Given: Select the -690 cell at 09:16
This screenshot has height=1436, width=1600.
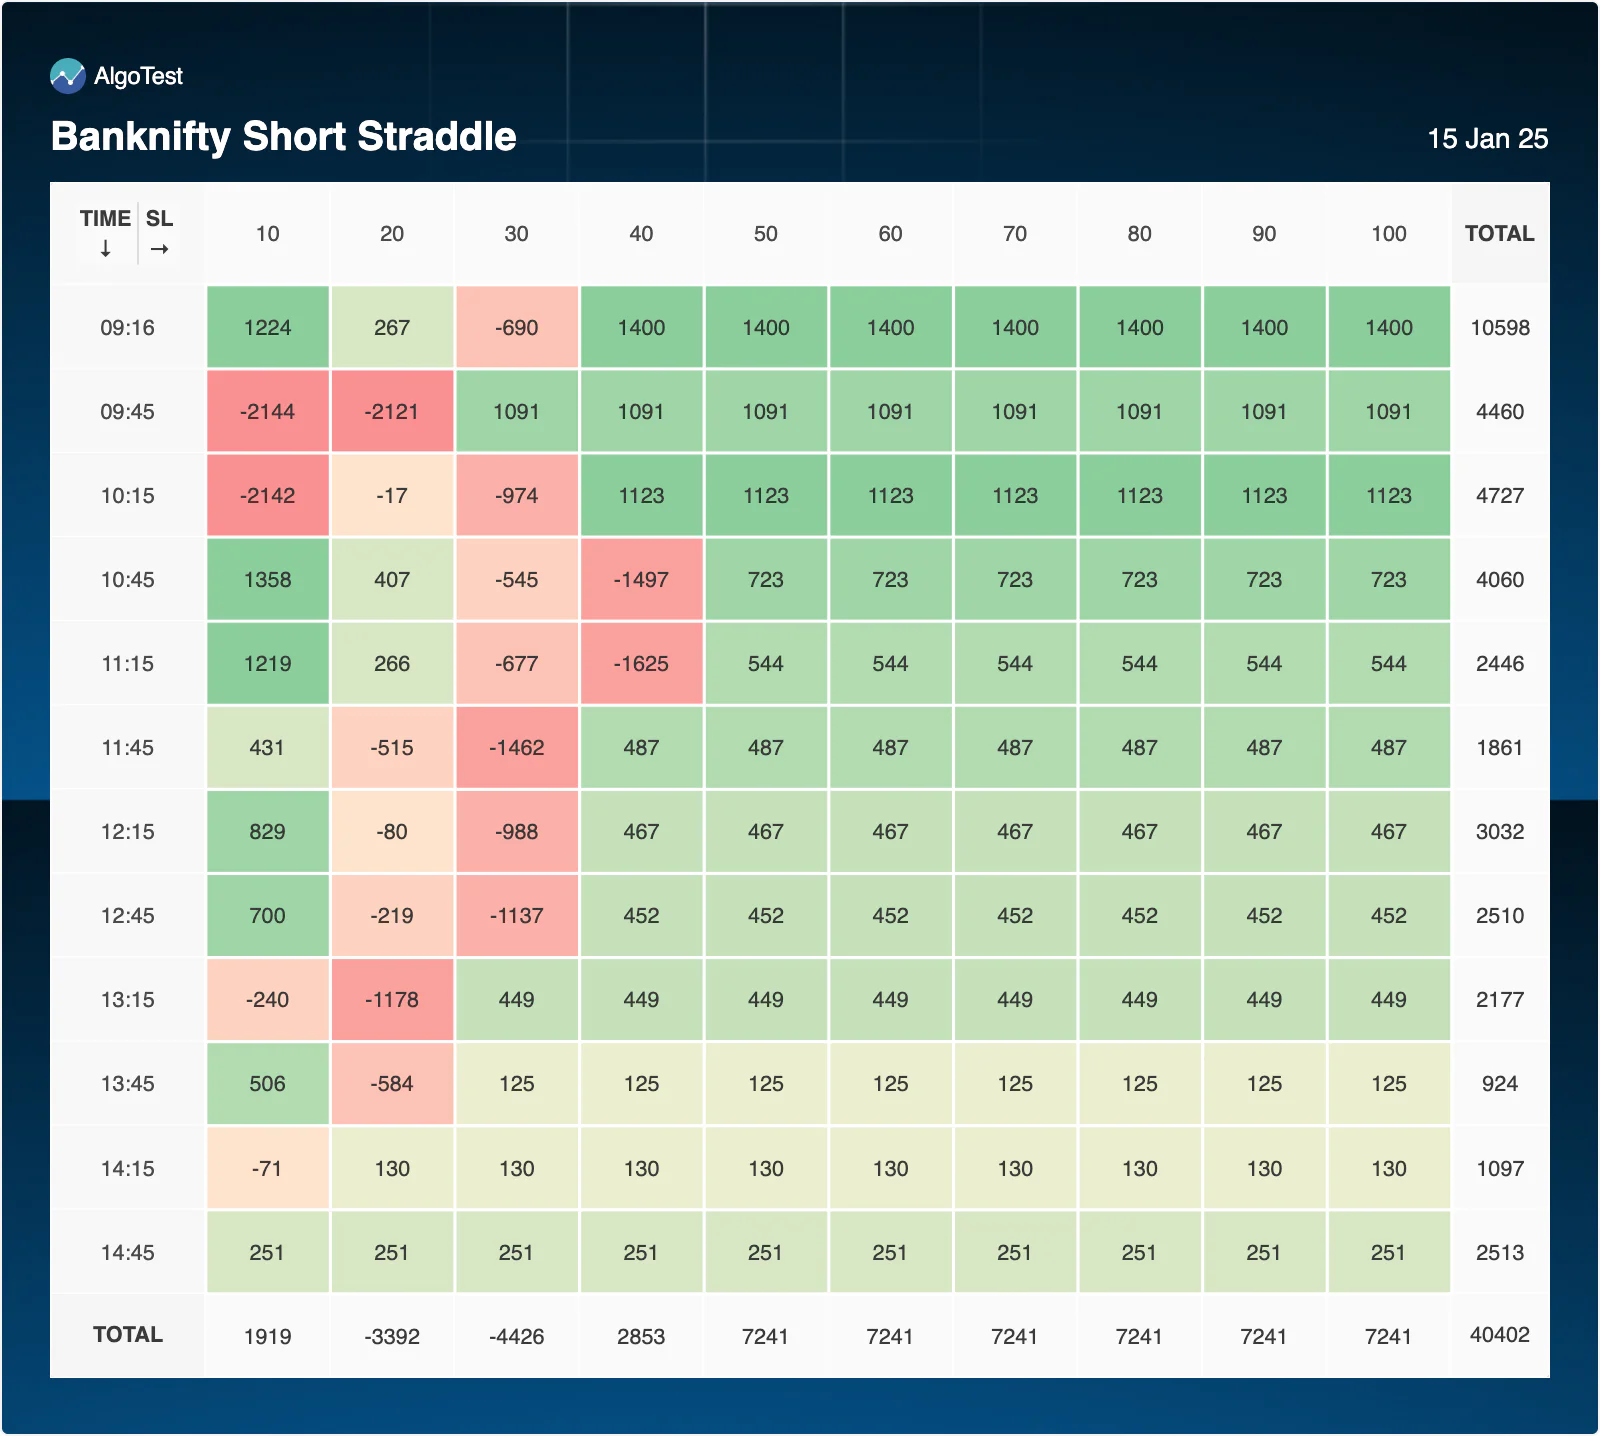Looking at the screenshot, I should pyautogui.click(x=517, y=328).
